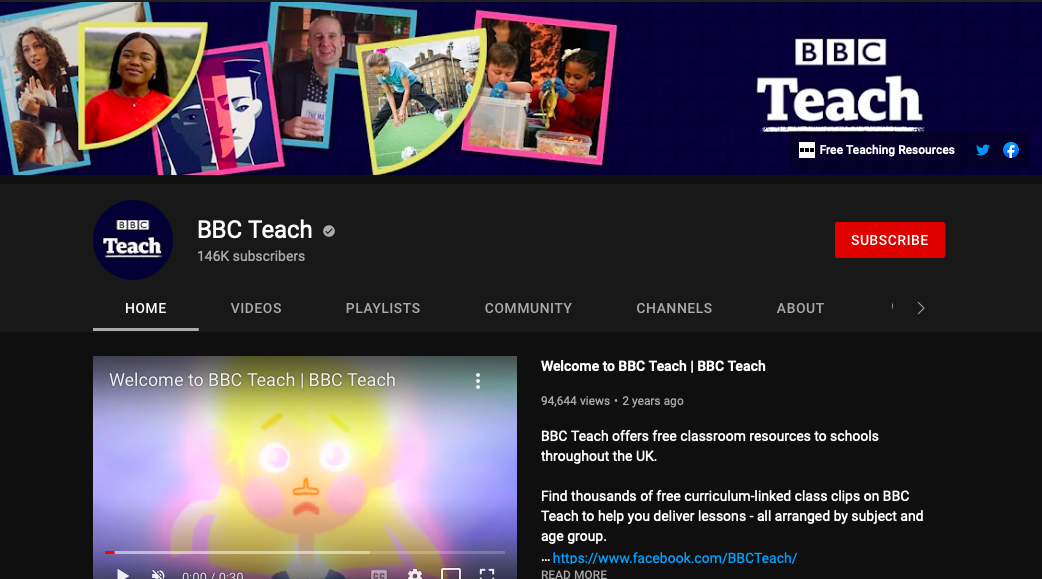This screenshot has width=1042, height=579.
Task: Click the 94,644 views text
Action: (x=575, y=401)
